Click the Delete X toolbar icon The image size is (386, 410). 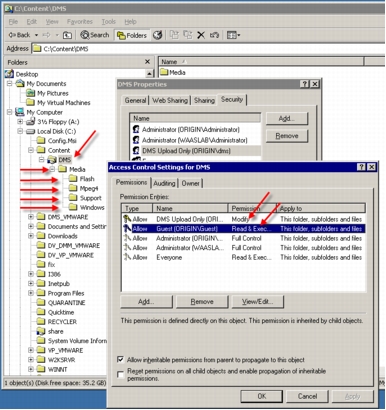click(x=201, y=35)
